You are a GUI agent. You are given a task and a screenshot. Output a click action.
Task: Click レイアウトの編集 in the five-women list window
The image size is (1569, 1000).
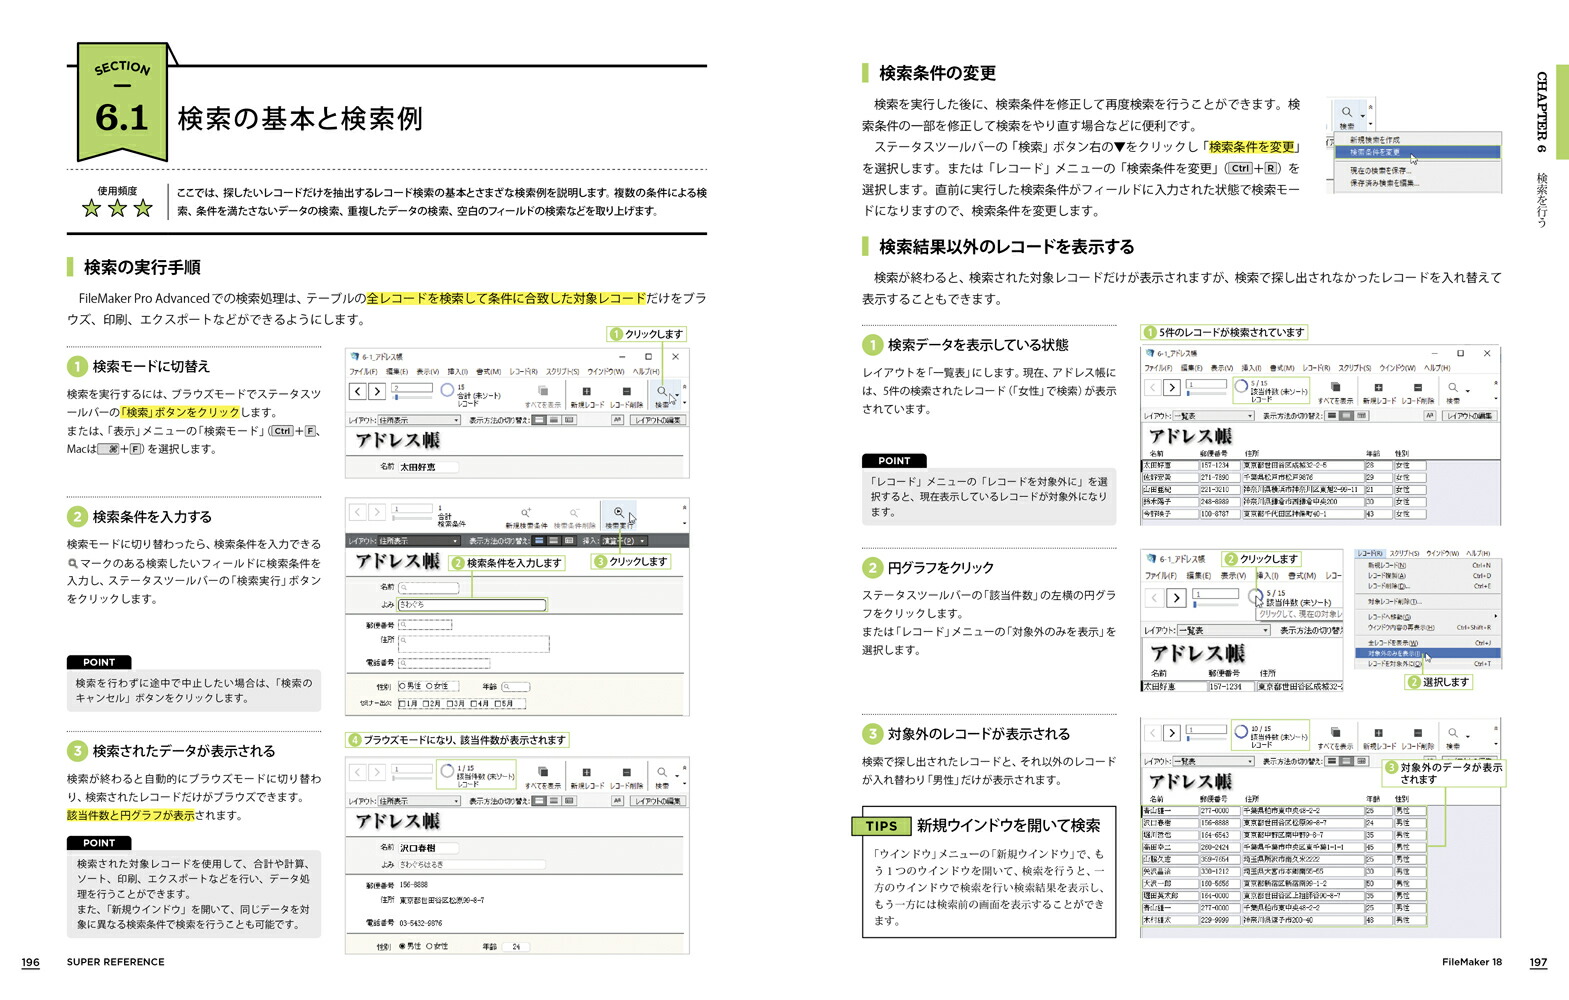click(1469, 416)
